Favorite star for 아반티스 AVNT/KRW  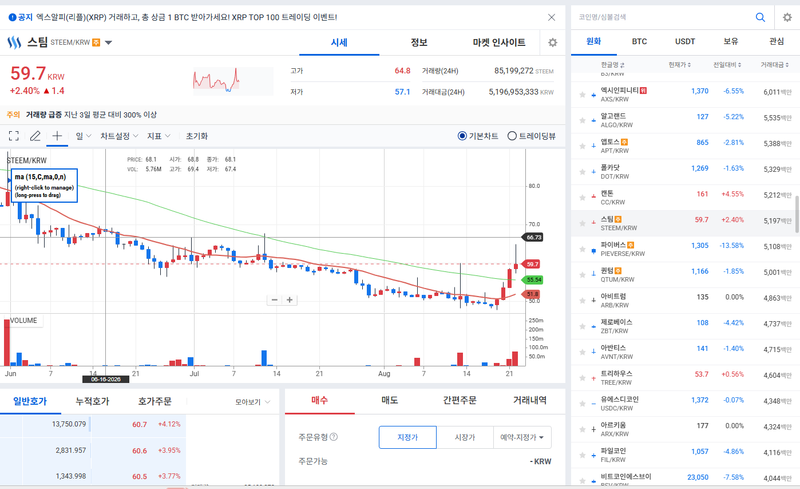coord(582,352)
